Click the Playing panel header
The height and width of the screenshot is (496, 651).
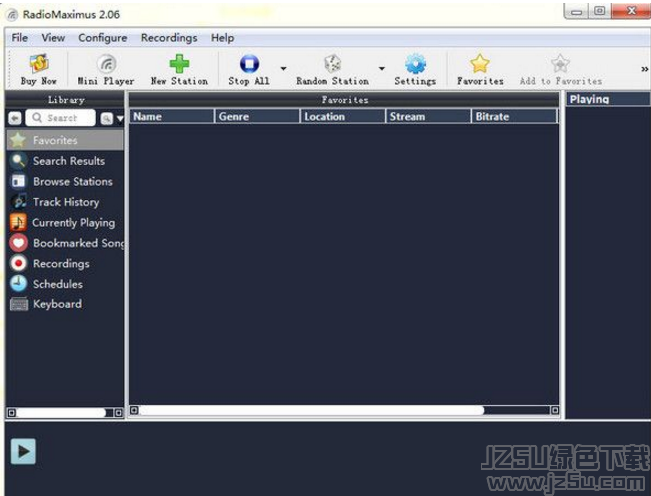[x=608, y=99]
